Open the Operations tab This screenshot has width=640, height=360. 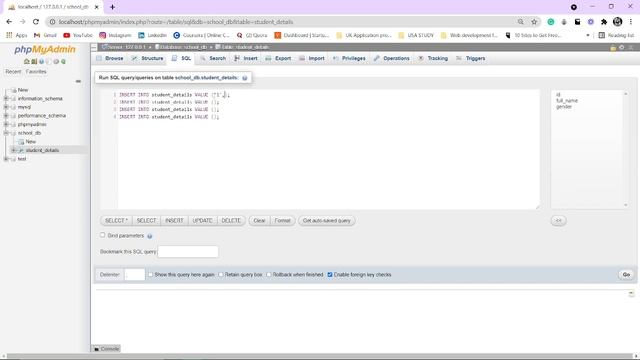pos(392,58)
